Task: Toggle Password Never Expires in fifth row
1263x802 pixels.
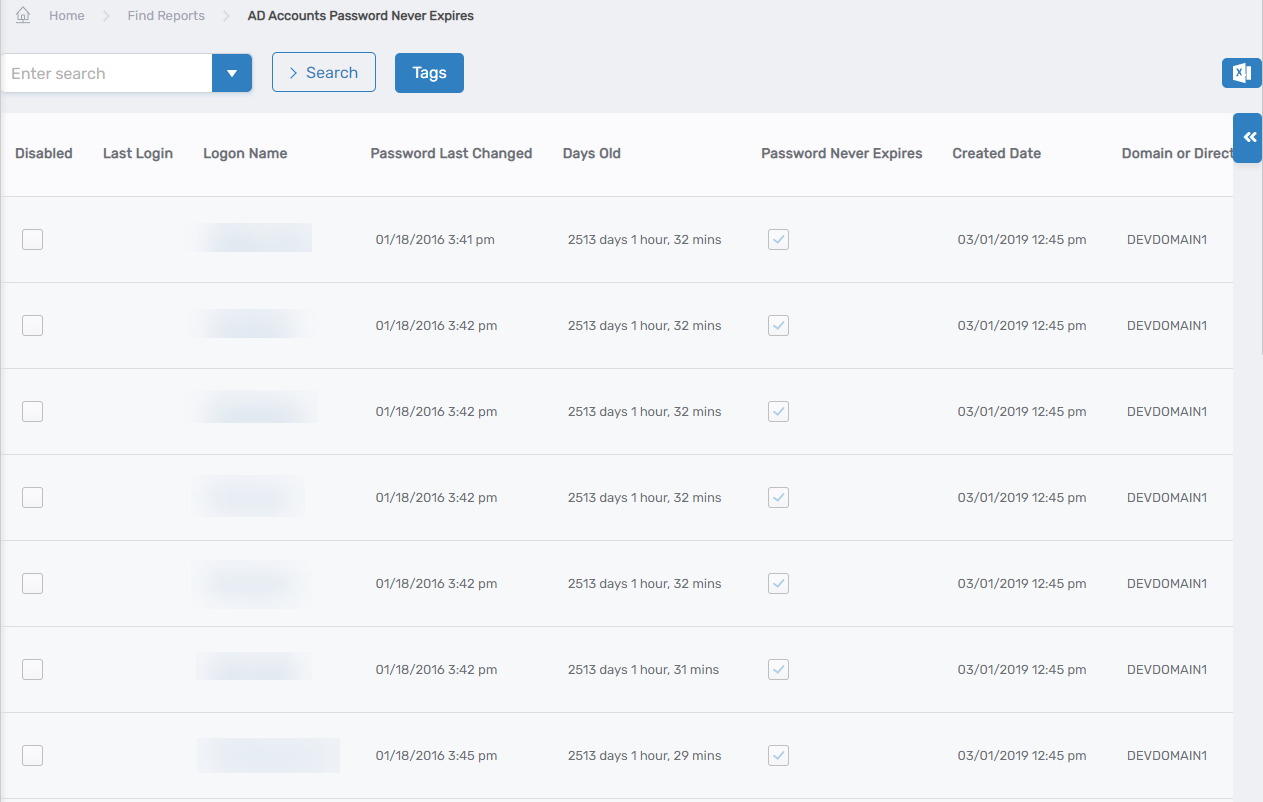Action: pos(778,583)
